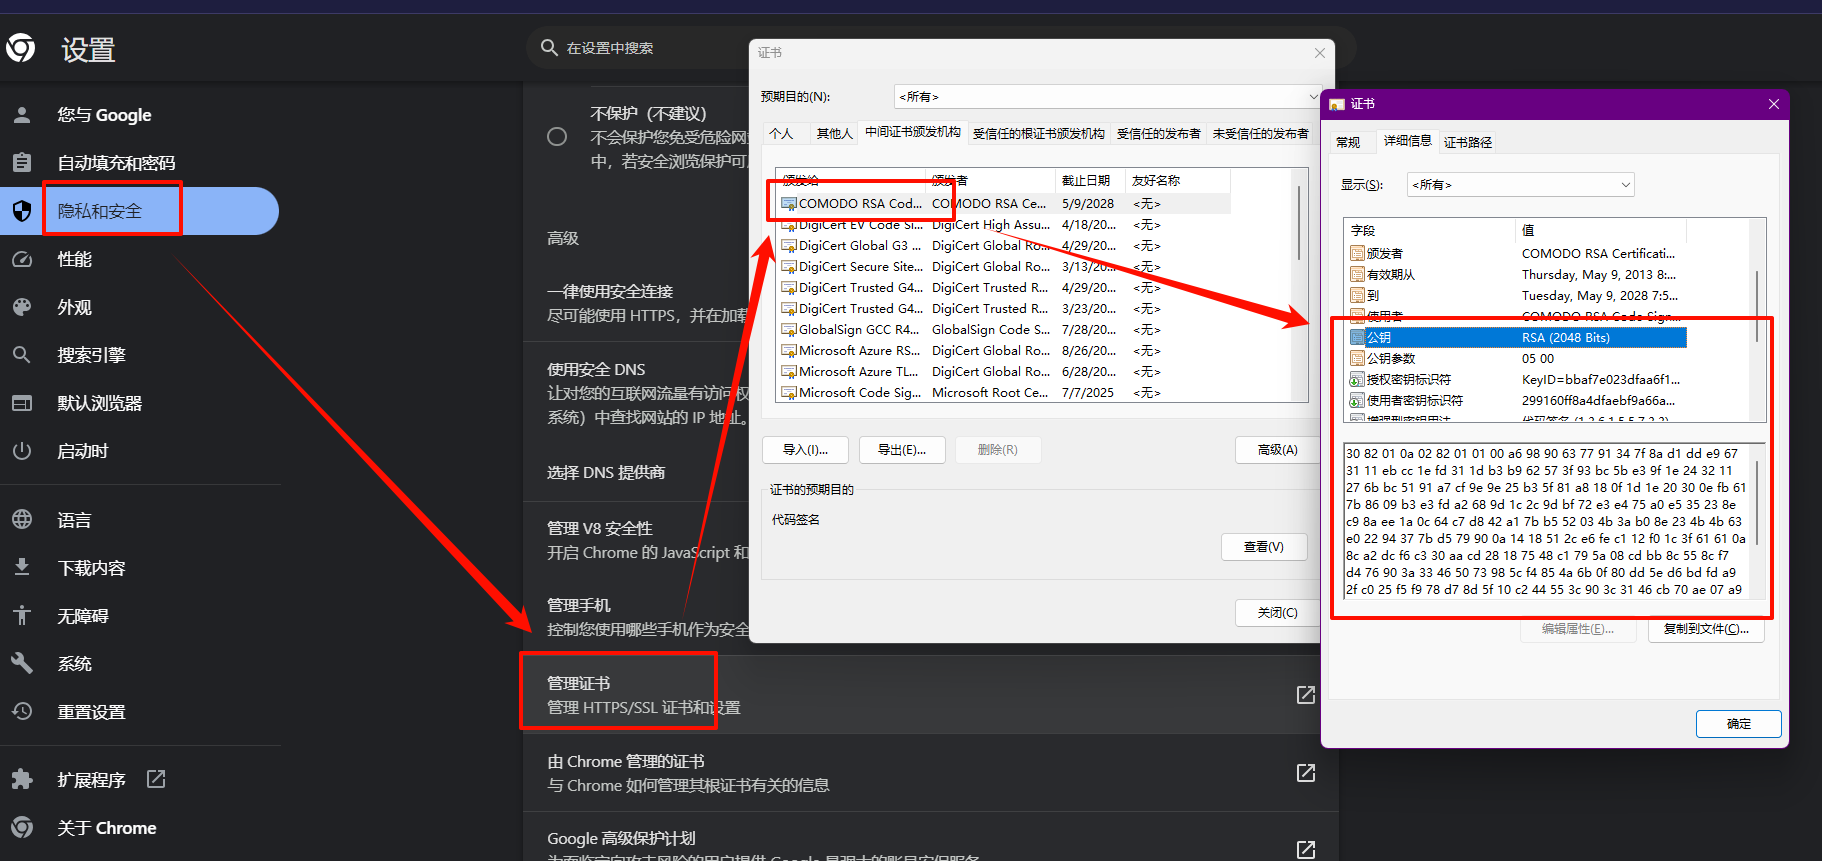Image resolution: width=1822 pixels, height=861 pixels.
Task: Switch to 受信任的根证书颁发机构 tab
Action: 1038,134
